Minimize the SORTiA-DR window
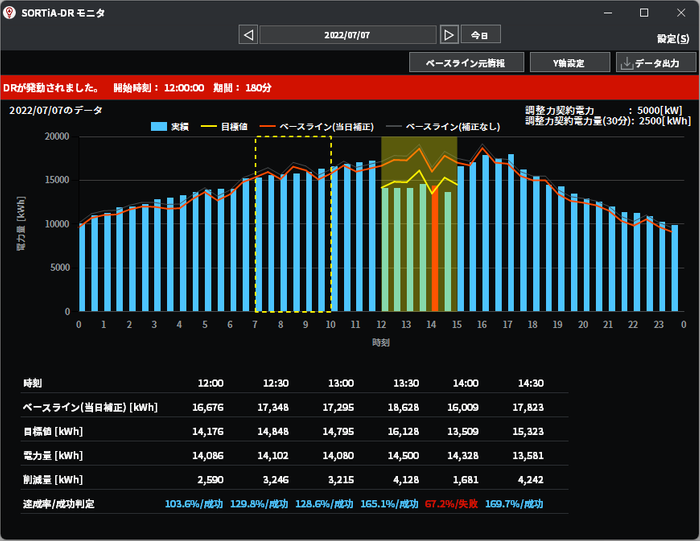The height and width of the screenshot is (541, 700). 608,12
